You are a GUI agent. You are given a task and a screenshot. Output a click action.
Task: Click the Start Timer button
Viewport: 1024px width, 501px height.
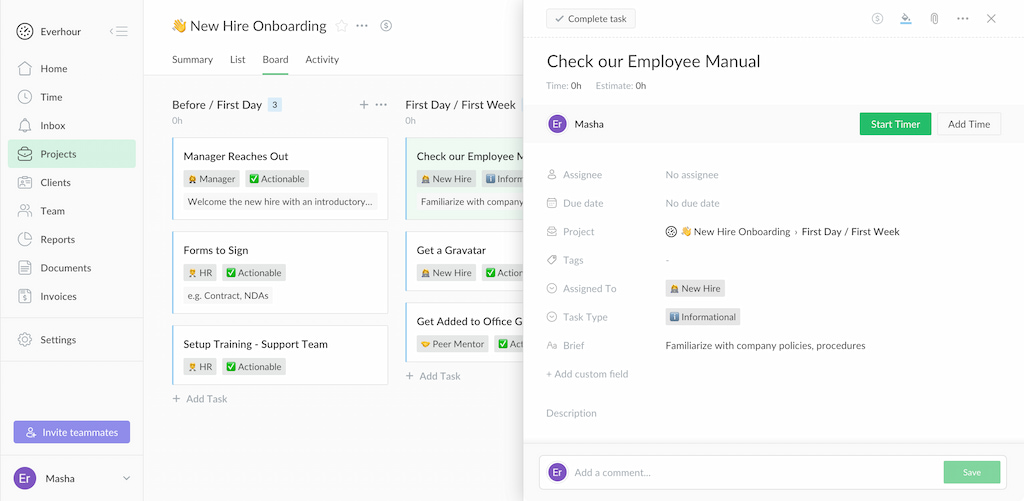[x=895, y=124]
